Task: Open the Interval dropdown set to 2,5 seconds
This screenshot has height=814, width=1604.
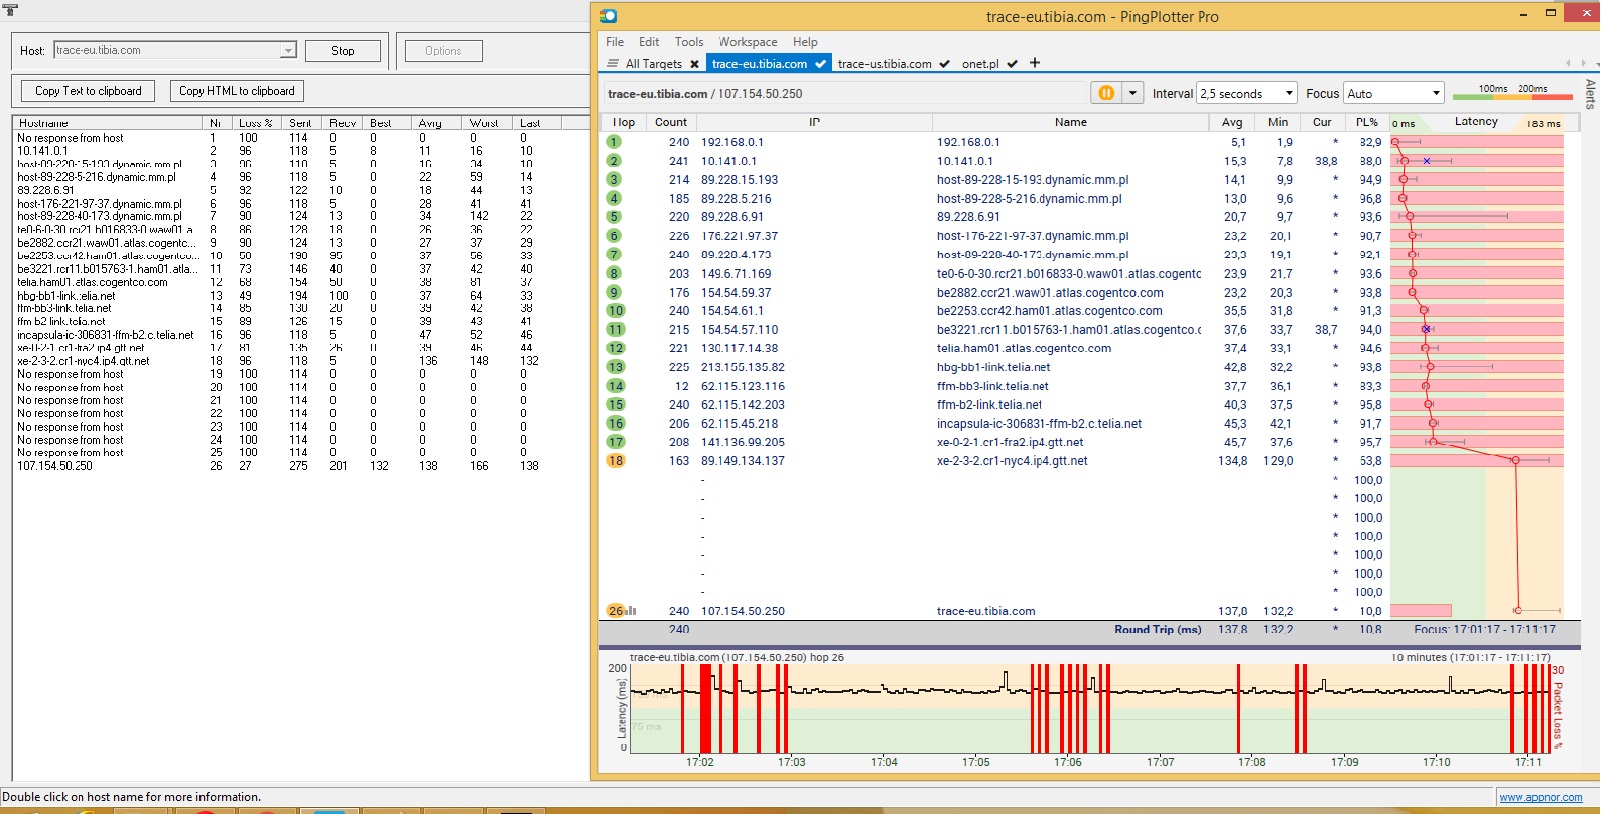Action: point(1247,93)
